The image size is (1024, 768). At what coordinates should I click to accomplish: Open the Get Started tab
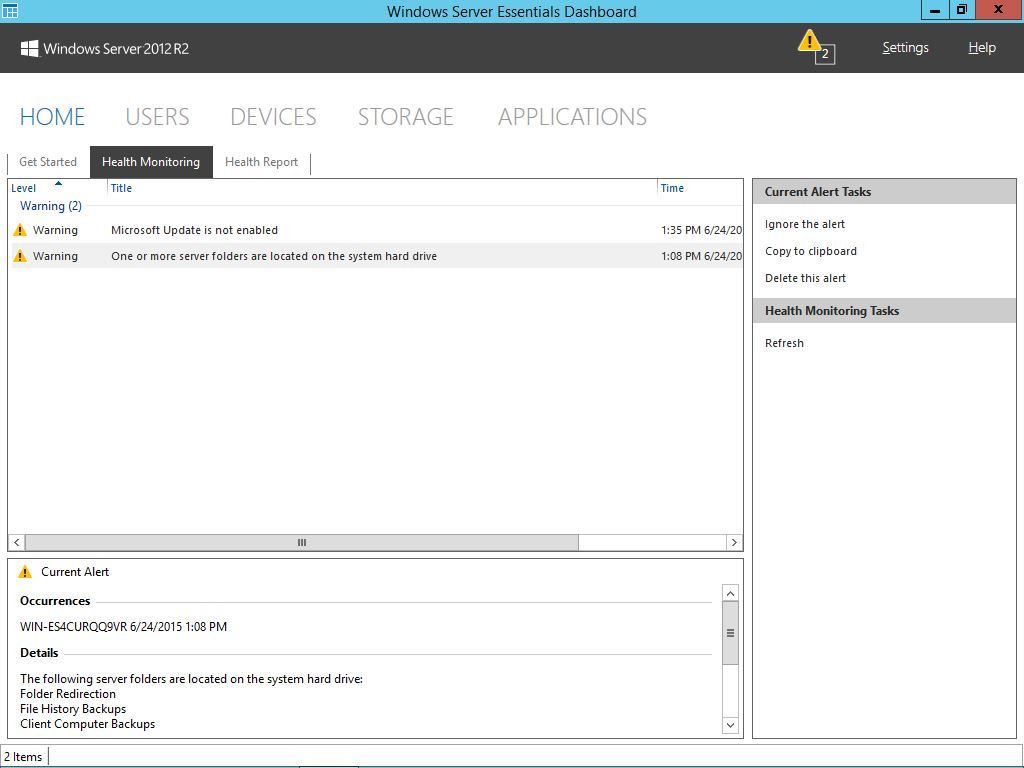click(48, 162)
